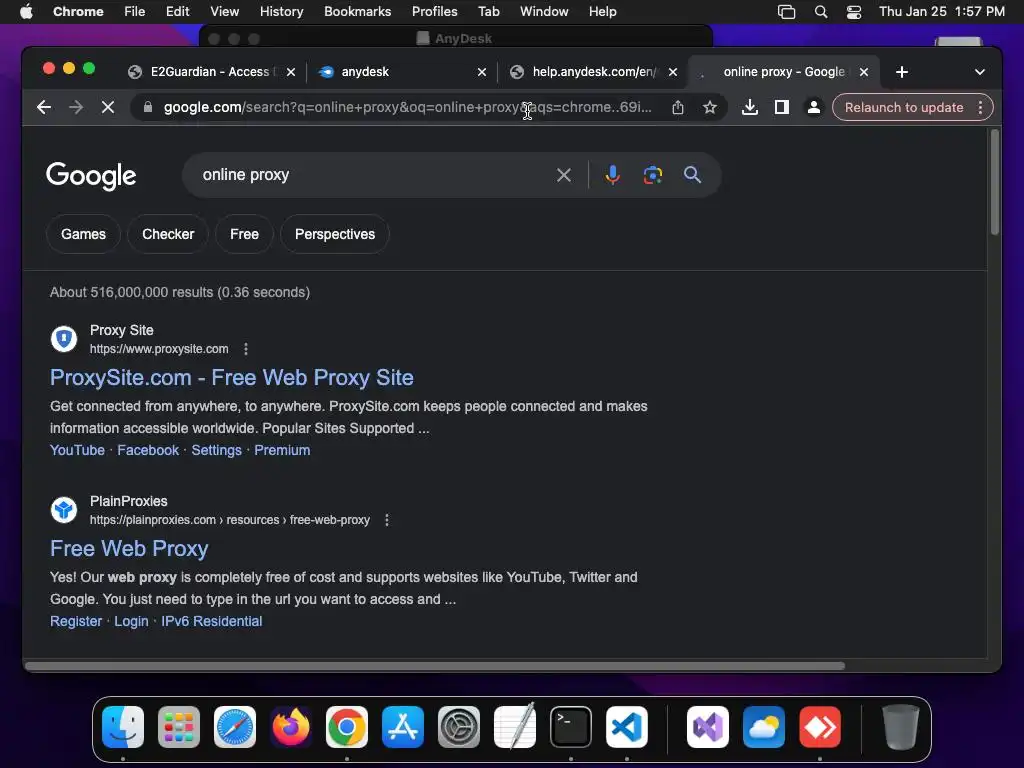Open IPv6 Residential sitelink
The image size is (1024, 768).
click(x=212, y=621)
